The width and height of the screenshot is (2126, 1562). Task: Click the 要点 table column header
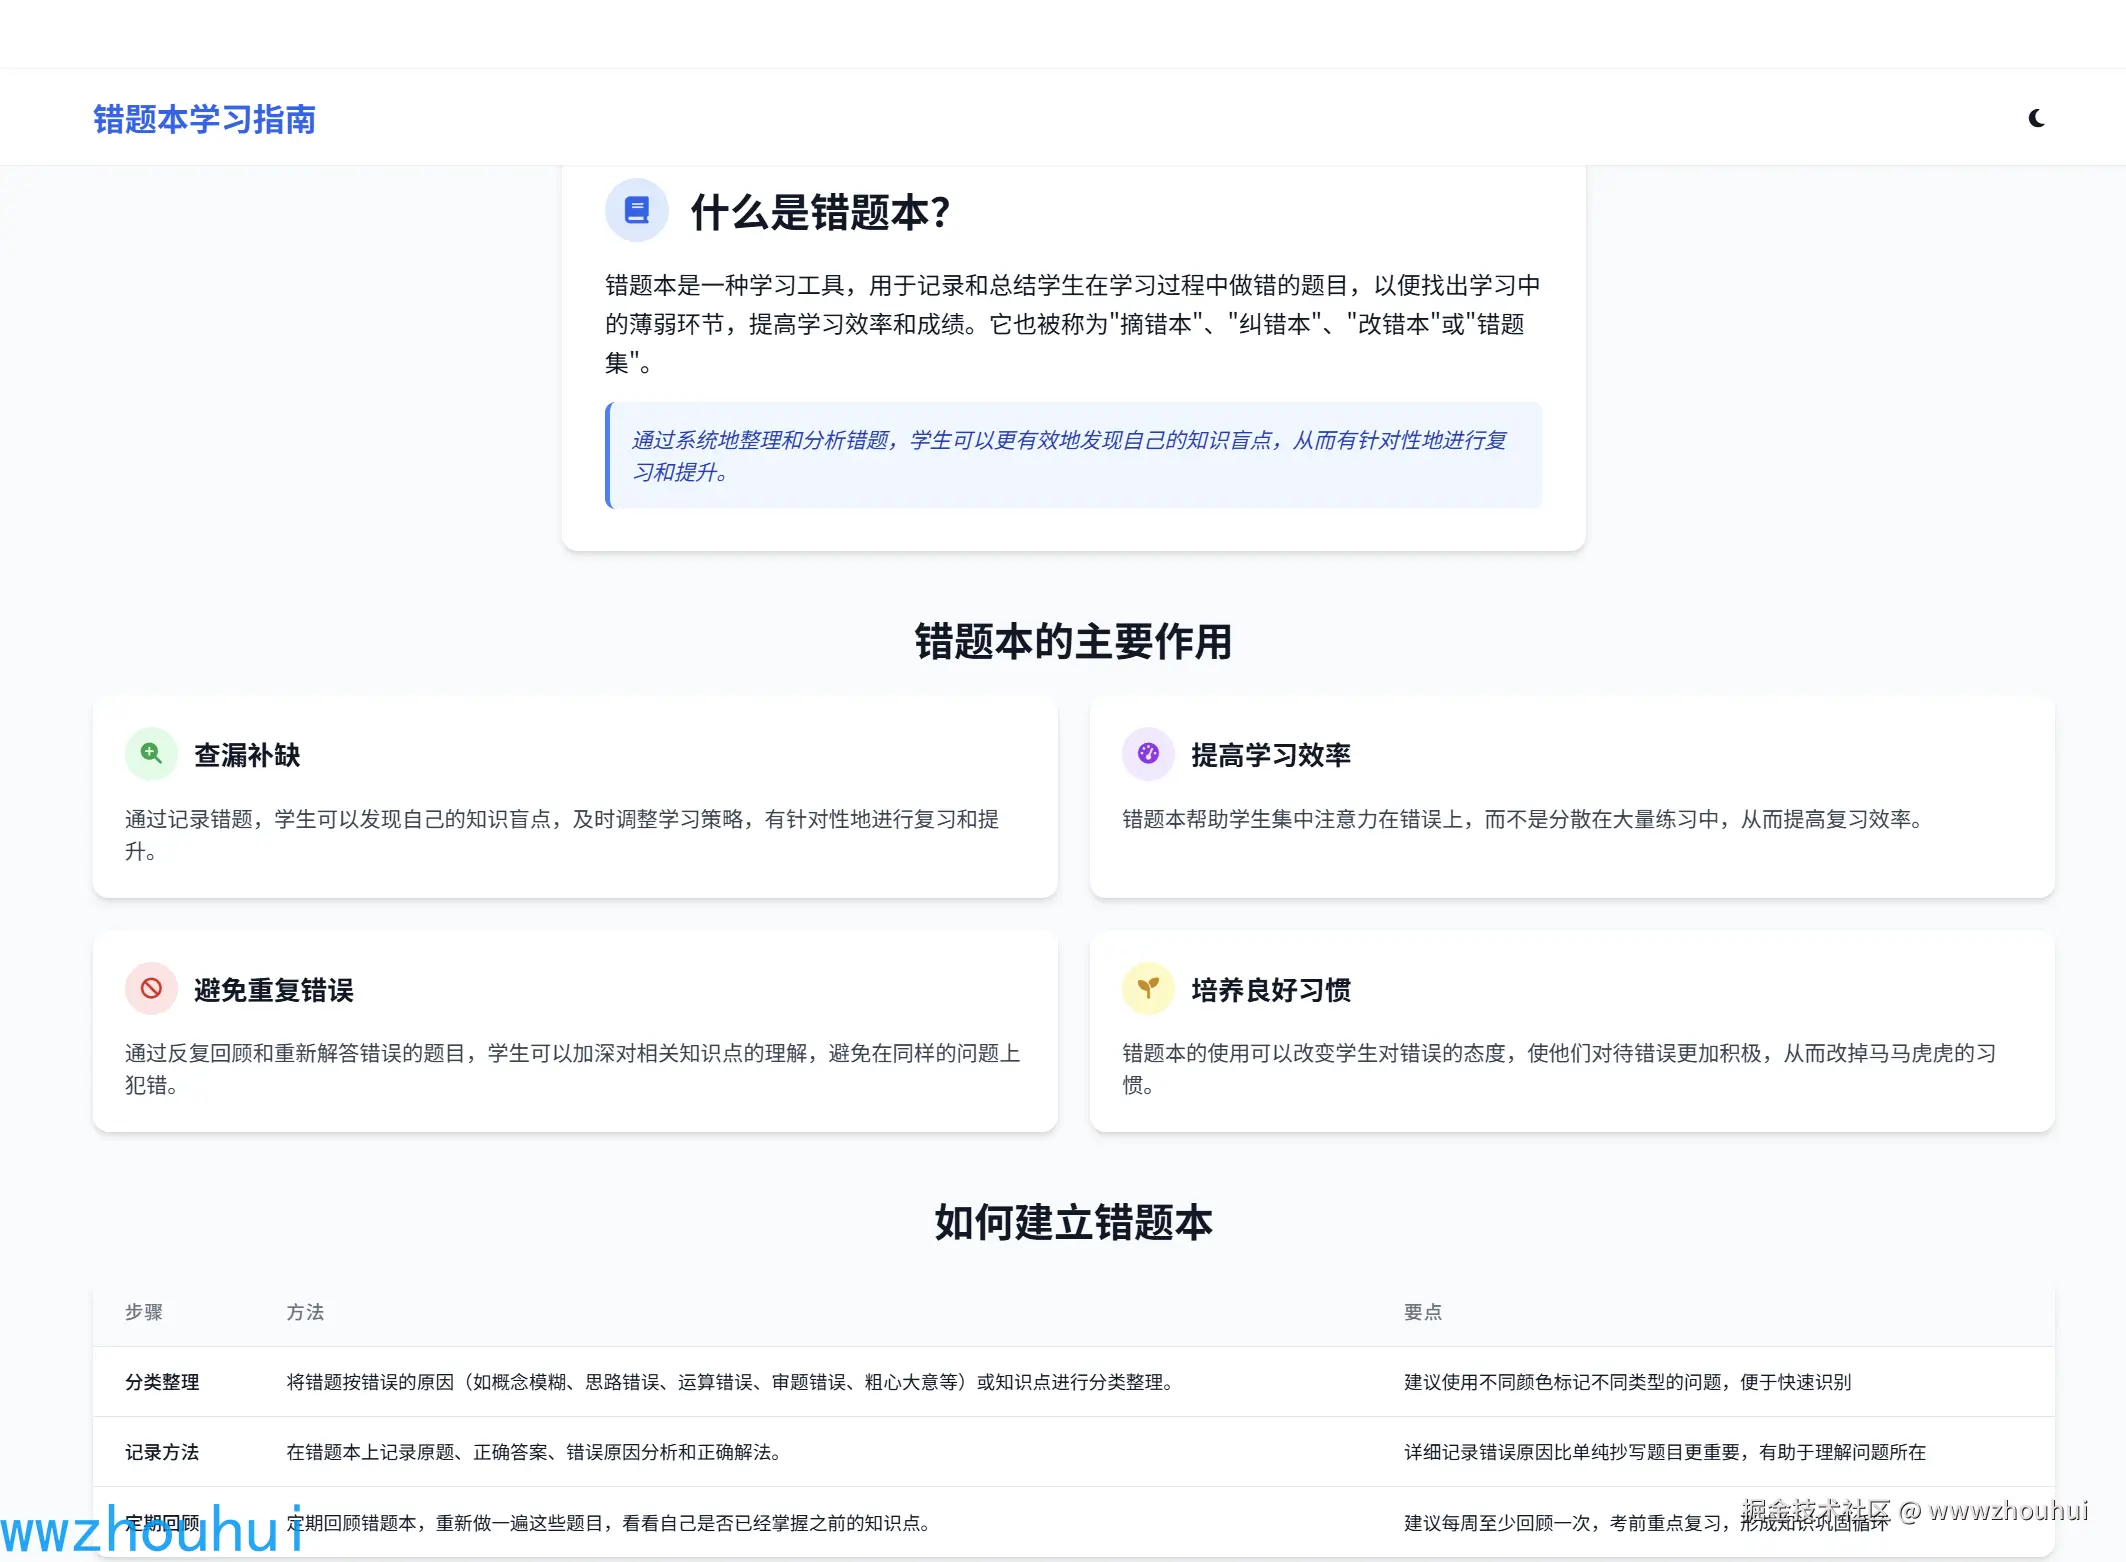(x=1422, y=1312)
